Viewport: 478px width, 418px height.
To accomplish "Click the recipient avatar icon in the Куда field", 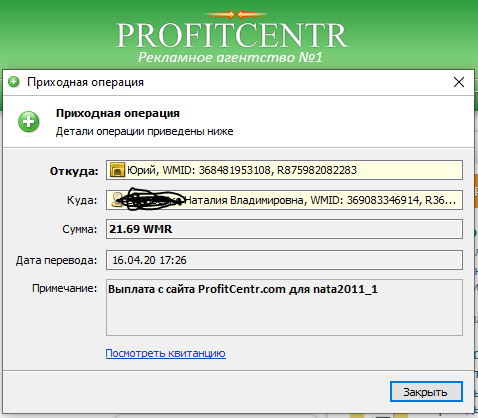I will point(116,199).
